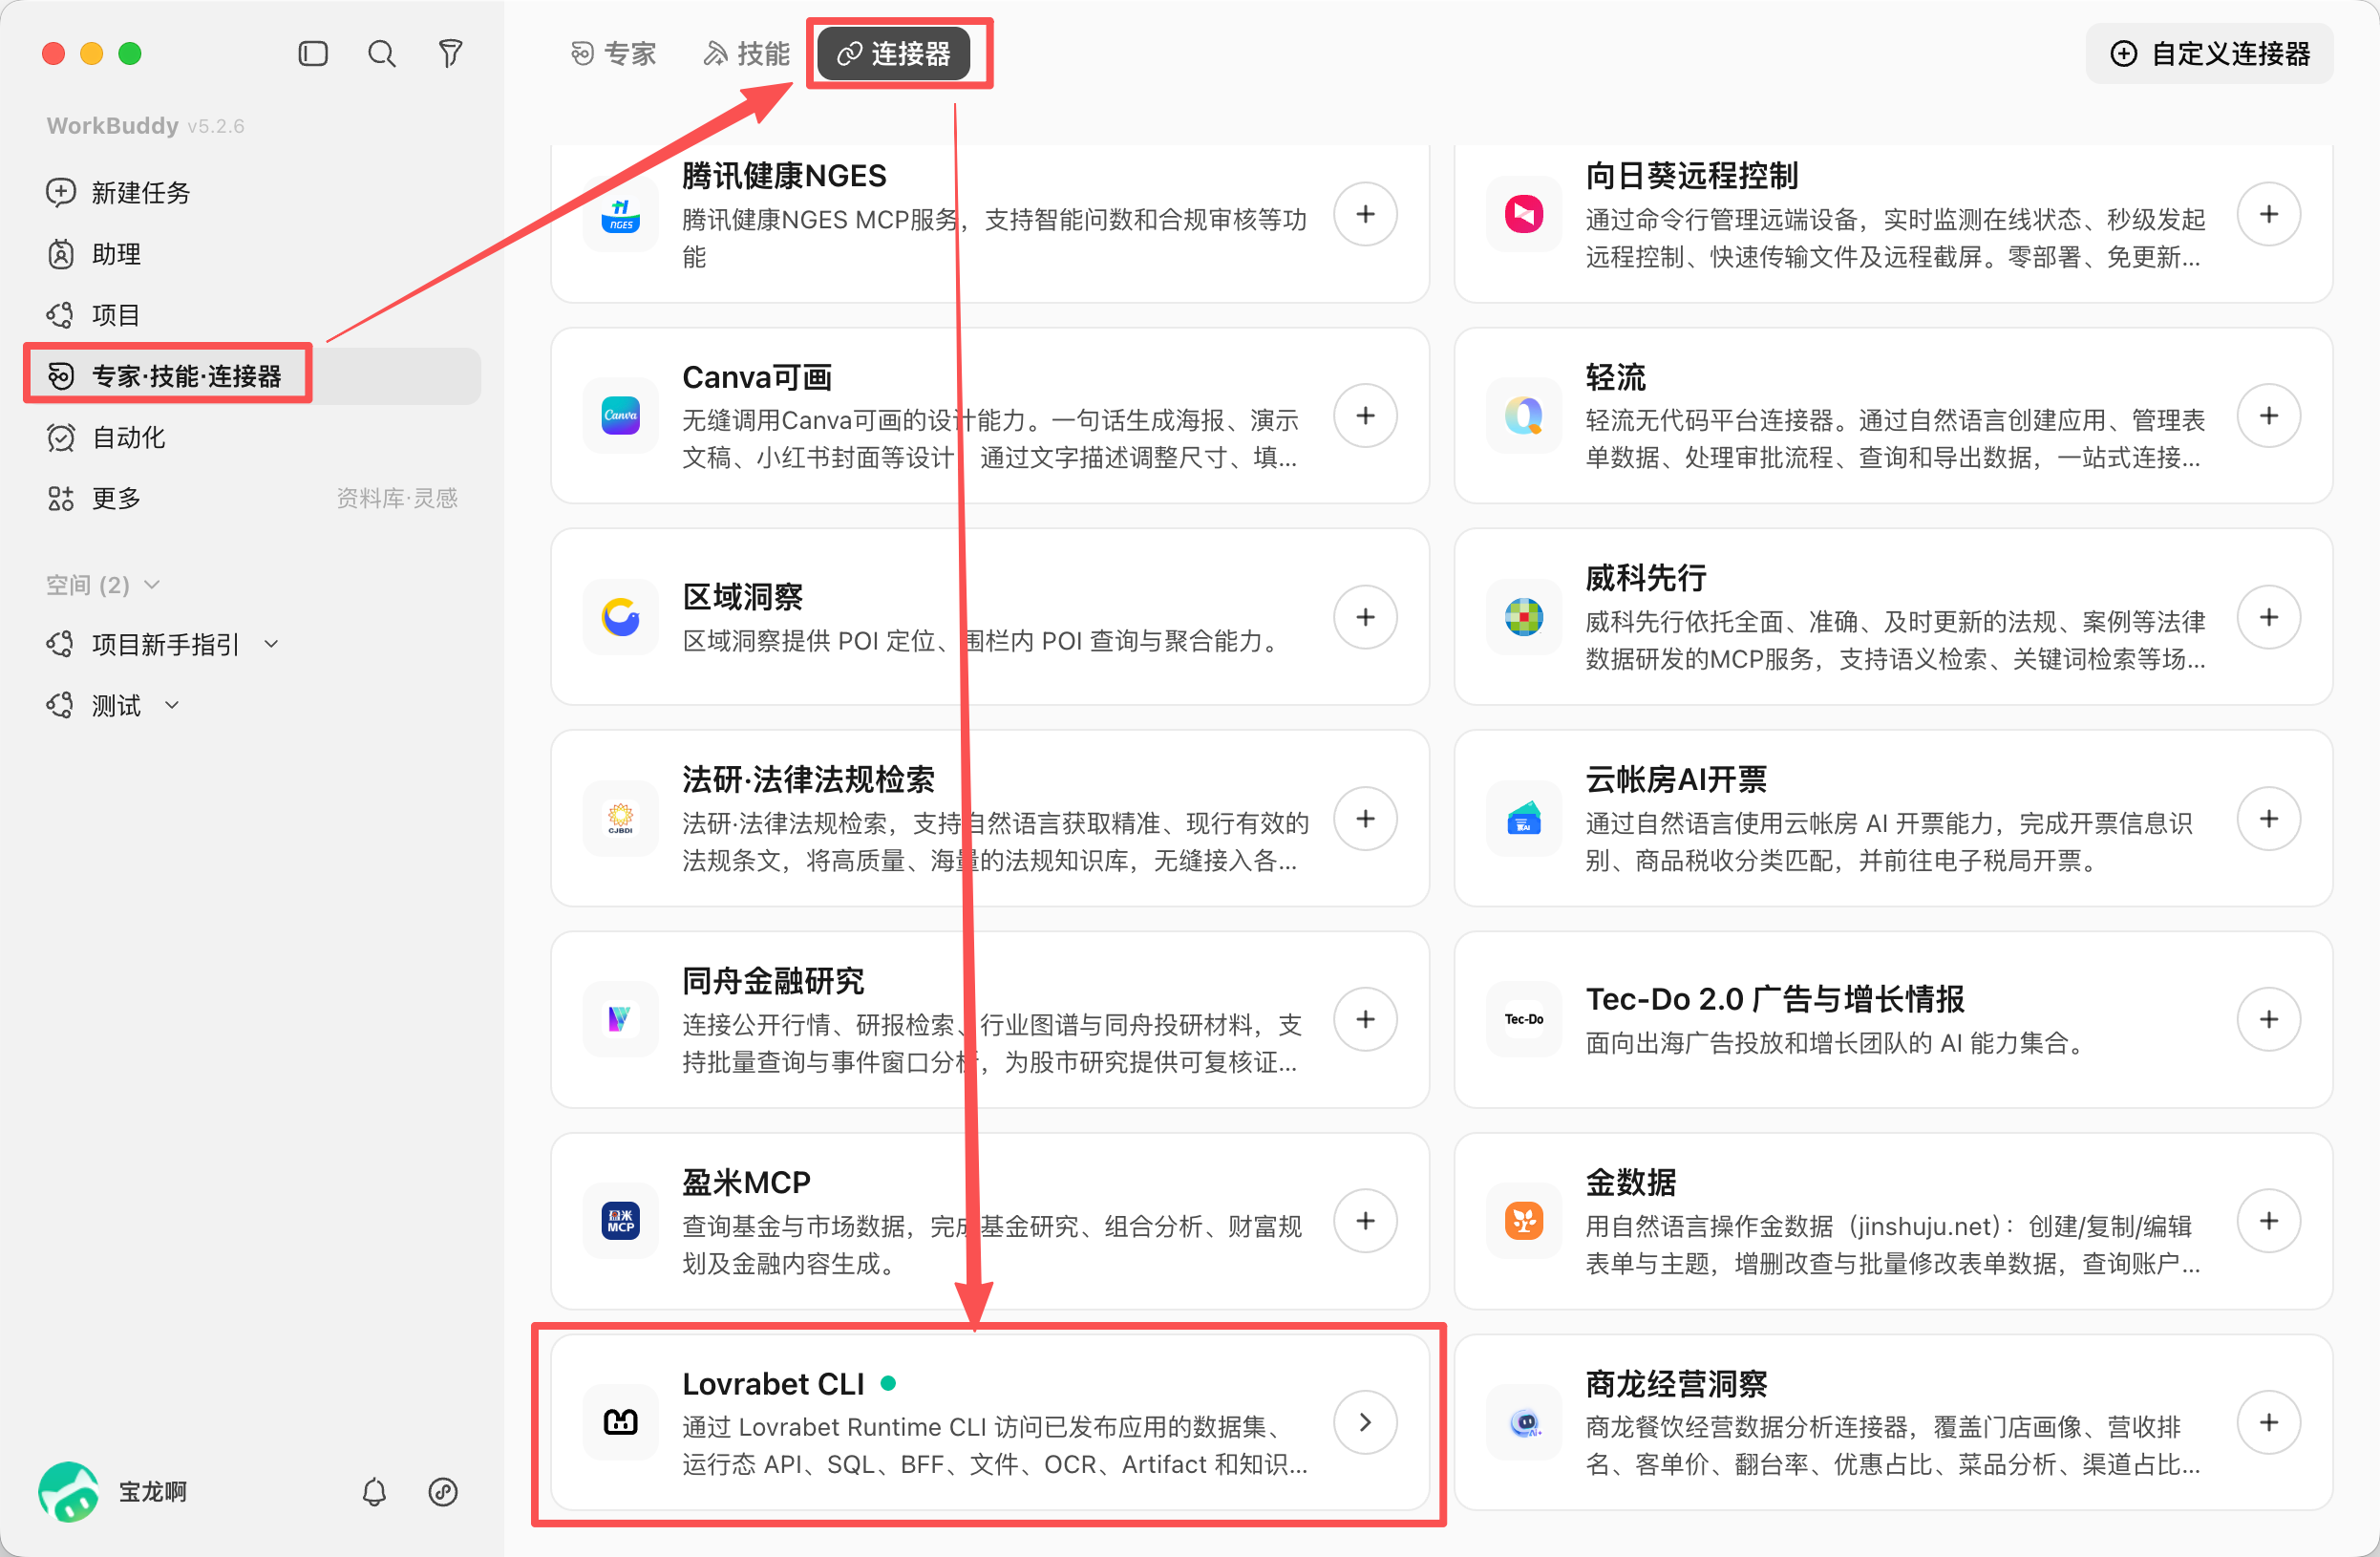The width and height of the screenshot is (2380, 1557).
Task: Click the Lovrabet CLI logo icon
Action: pyautogui.click(x=620, y=1422)
